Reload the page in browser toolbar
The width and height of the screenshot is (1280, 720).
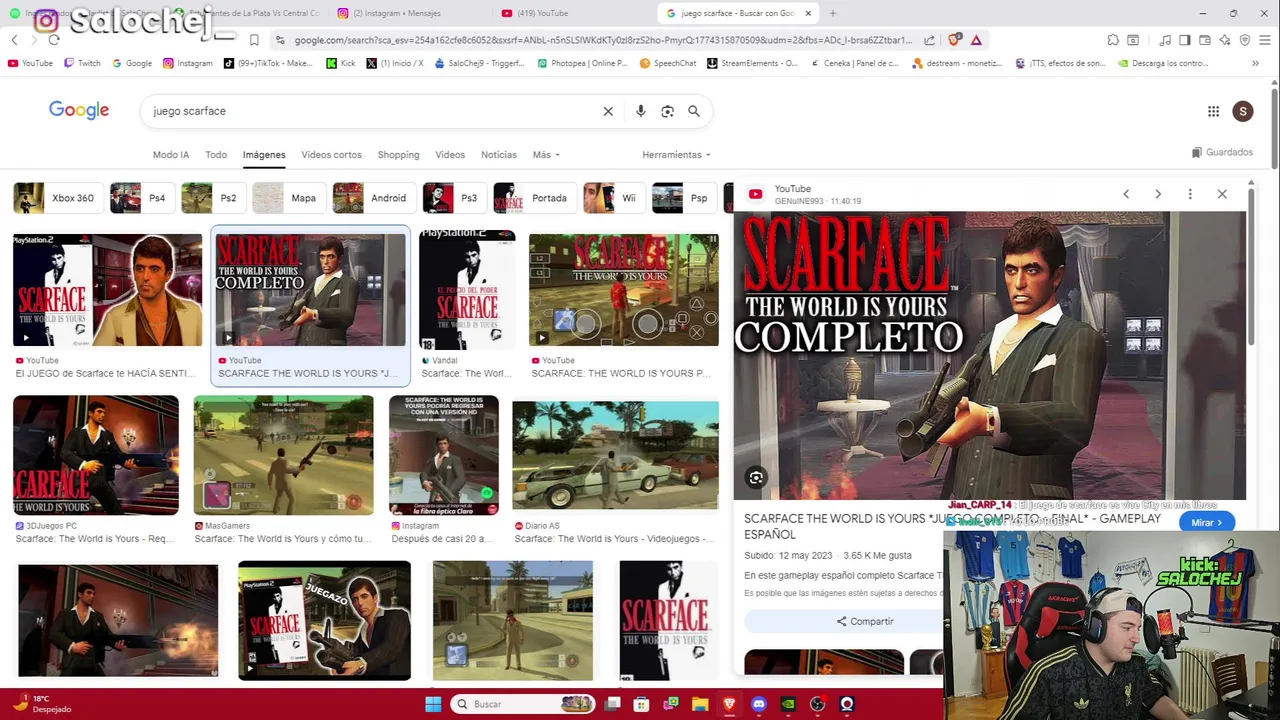point(54,40)
